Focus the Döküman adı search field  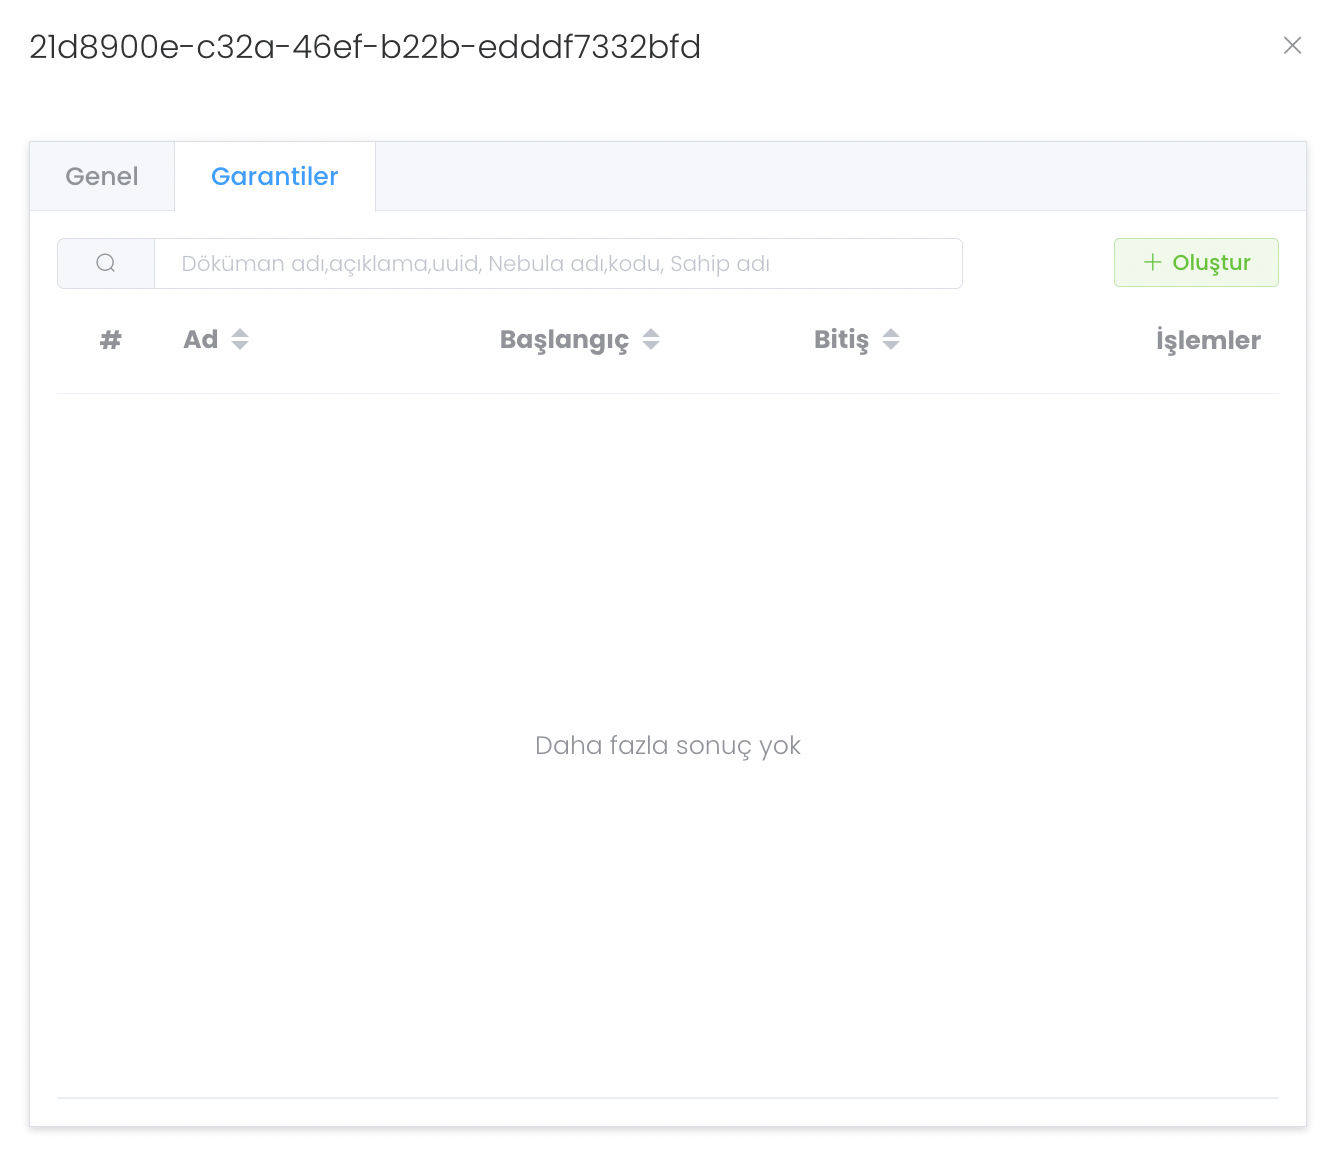[557, 264]
